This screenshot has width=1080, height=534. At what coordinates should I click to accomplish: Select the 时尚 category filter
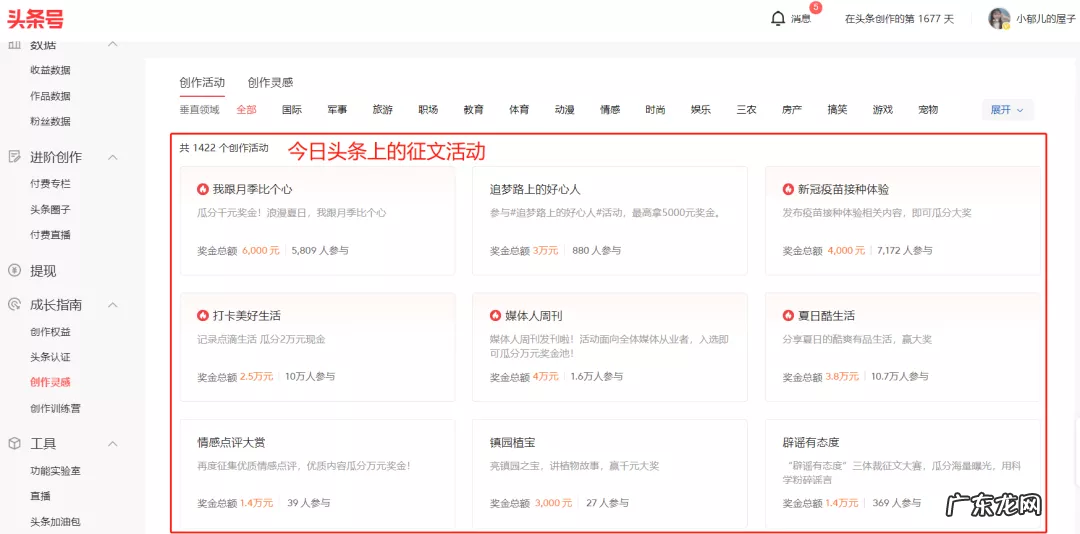pyautogui.click(x=655, y=110)
